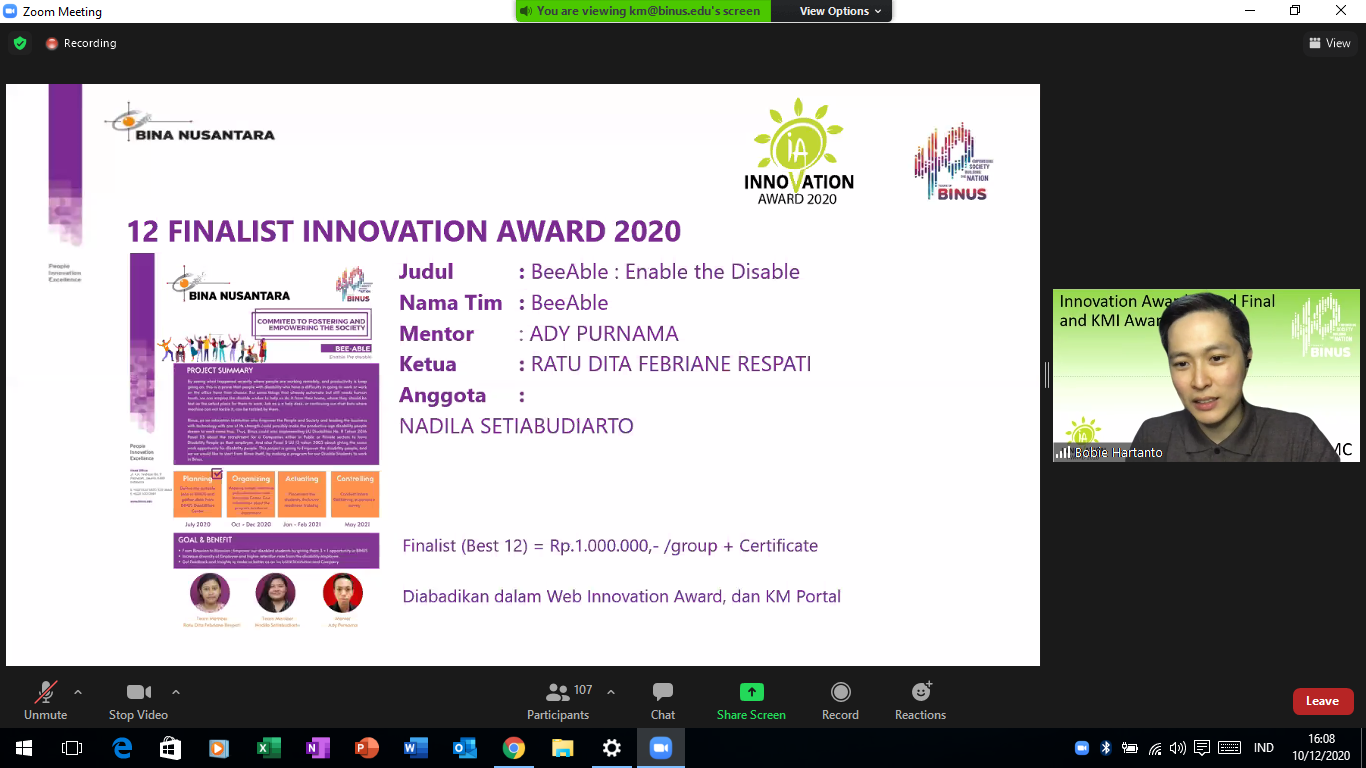Screen dimensions: 1366x768
Task: Click the slide title 12 FINALIST INNOVATION AWARD 2020
Action: pos(404,231)
